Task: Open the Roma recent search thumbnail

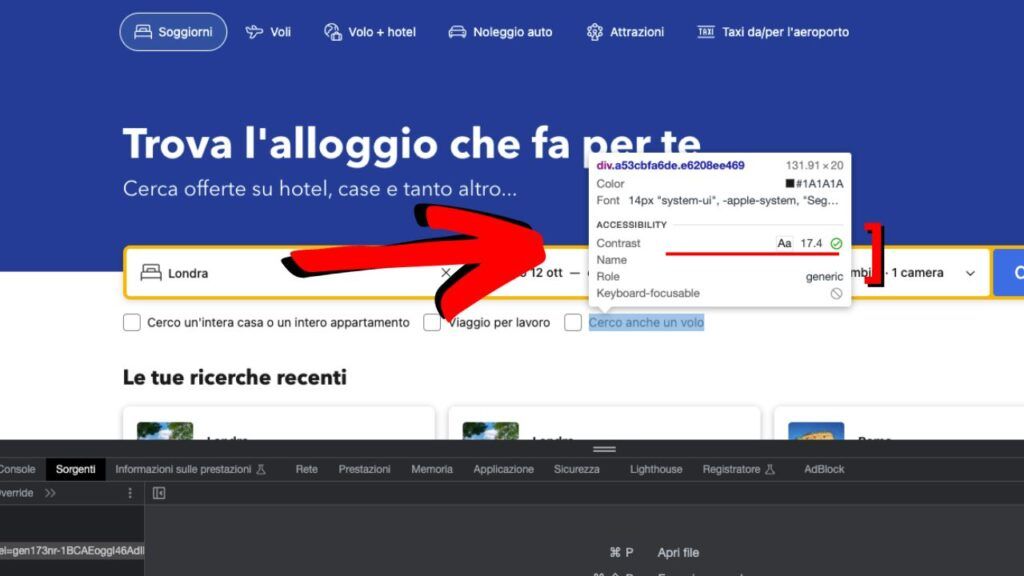Action: [x=816, y=431]
